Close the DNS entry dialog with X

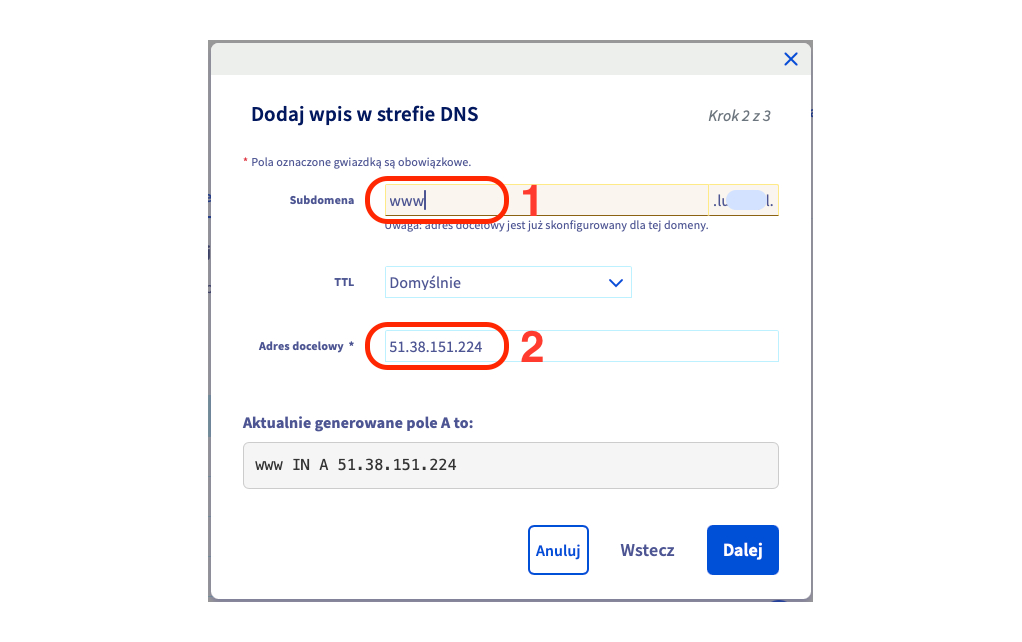pos(790,59)
